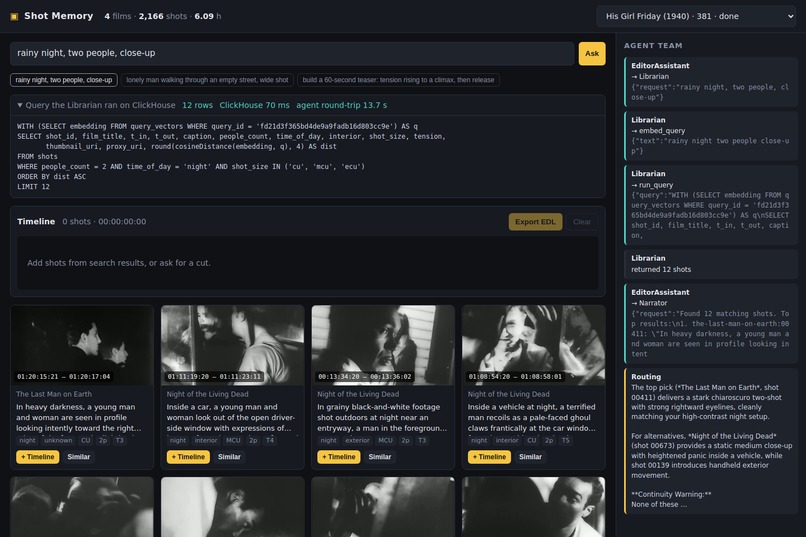The image size is (806, 537).
Task: Click the Timeline heading label
Action: [36, 221]
